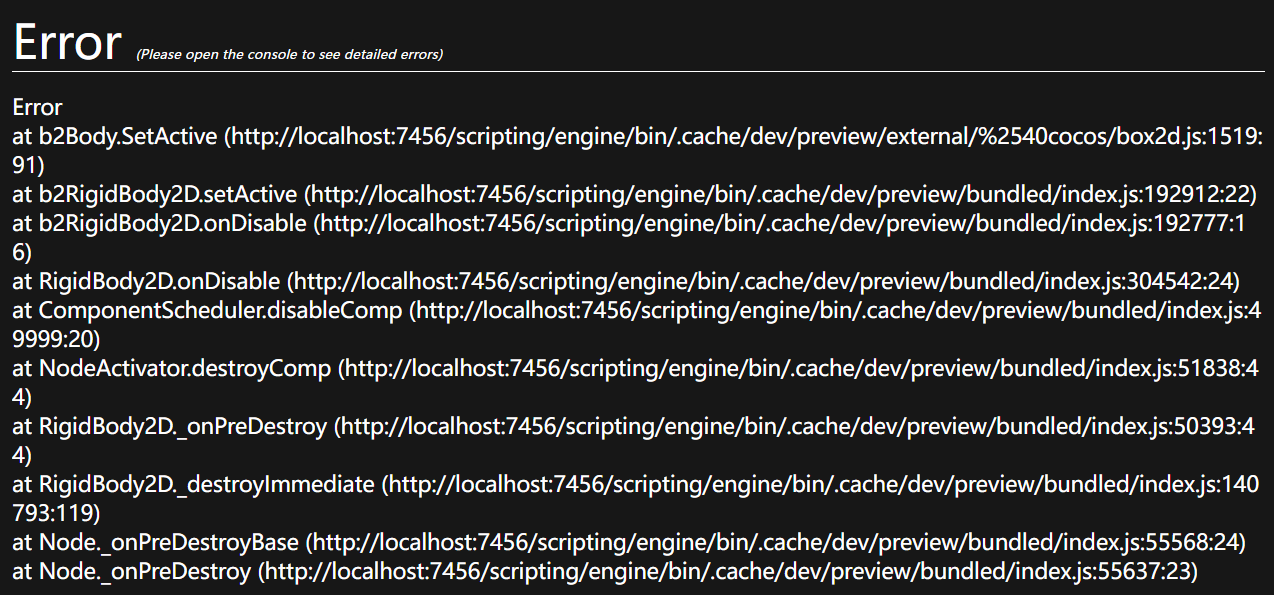Open the index.js:55637:23 source URL
Screen dimensions: 1274x595
(728, 571)
